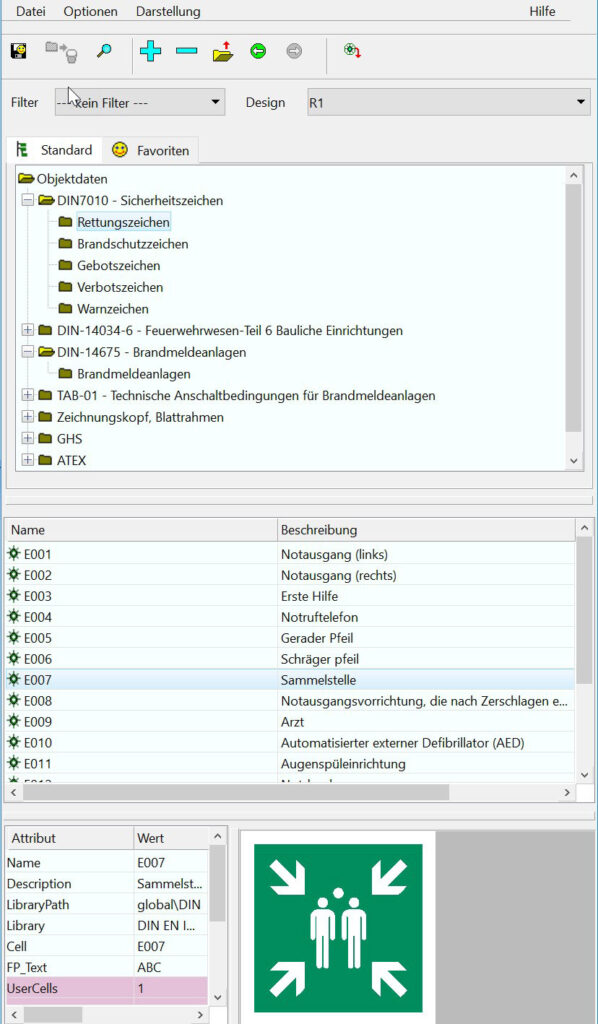The height and width of the screenshot is (1024, 598).
Task: Click the FP_Text value ABC
Action: point(171,967)
